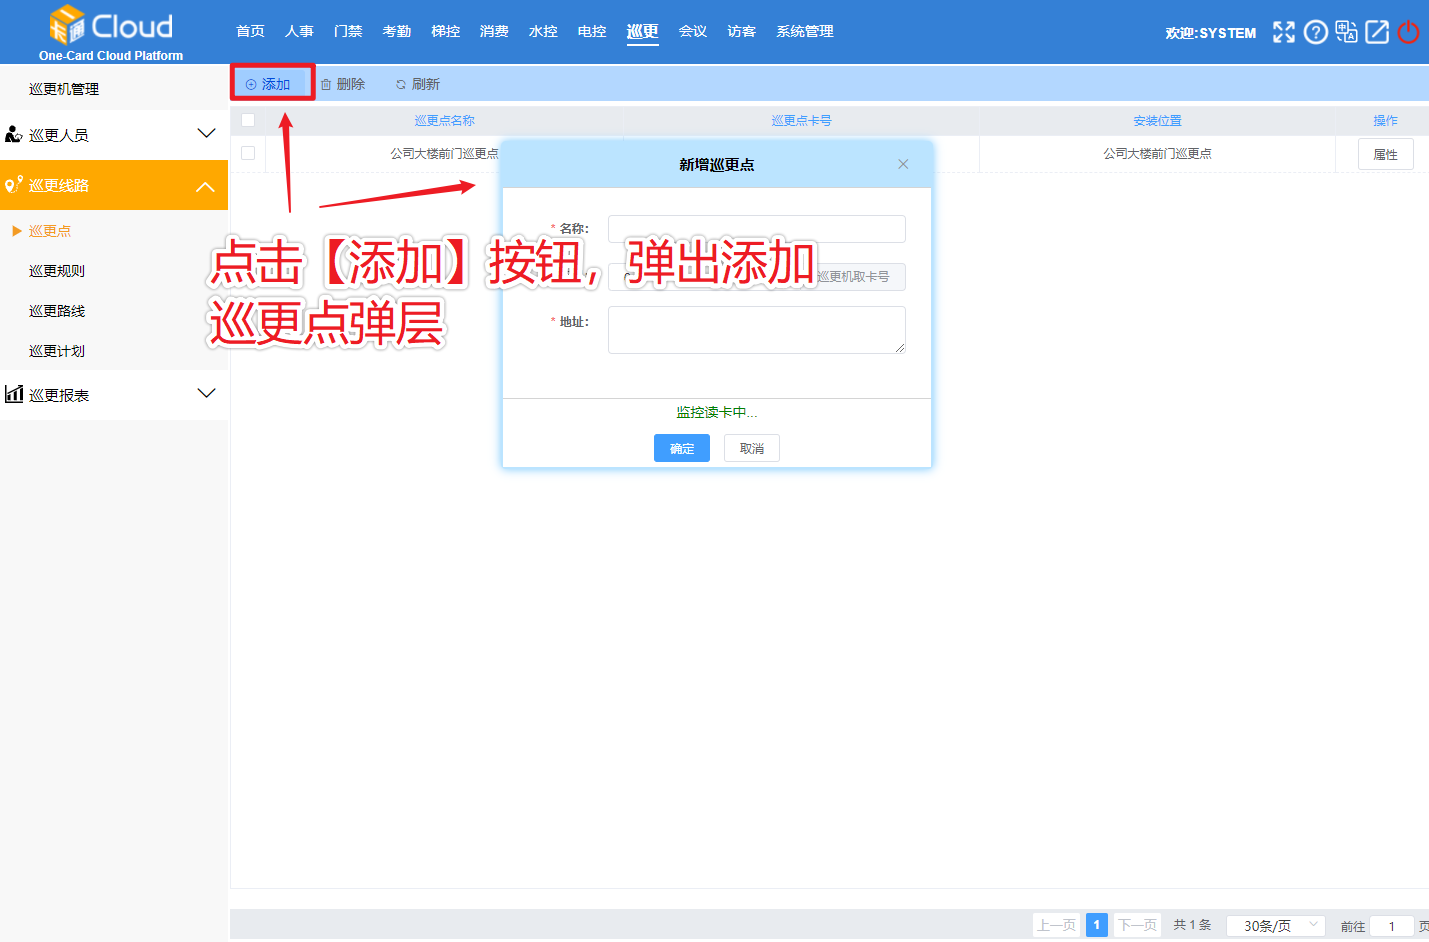Select page 1 in pagination
The width and height of the screenshot is (1429, 942).
[x=1096, y=925]
